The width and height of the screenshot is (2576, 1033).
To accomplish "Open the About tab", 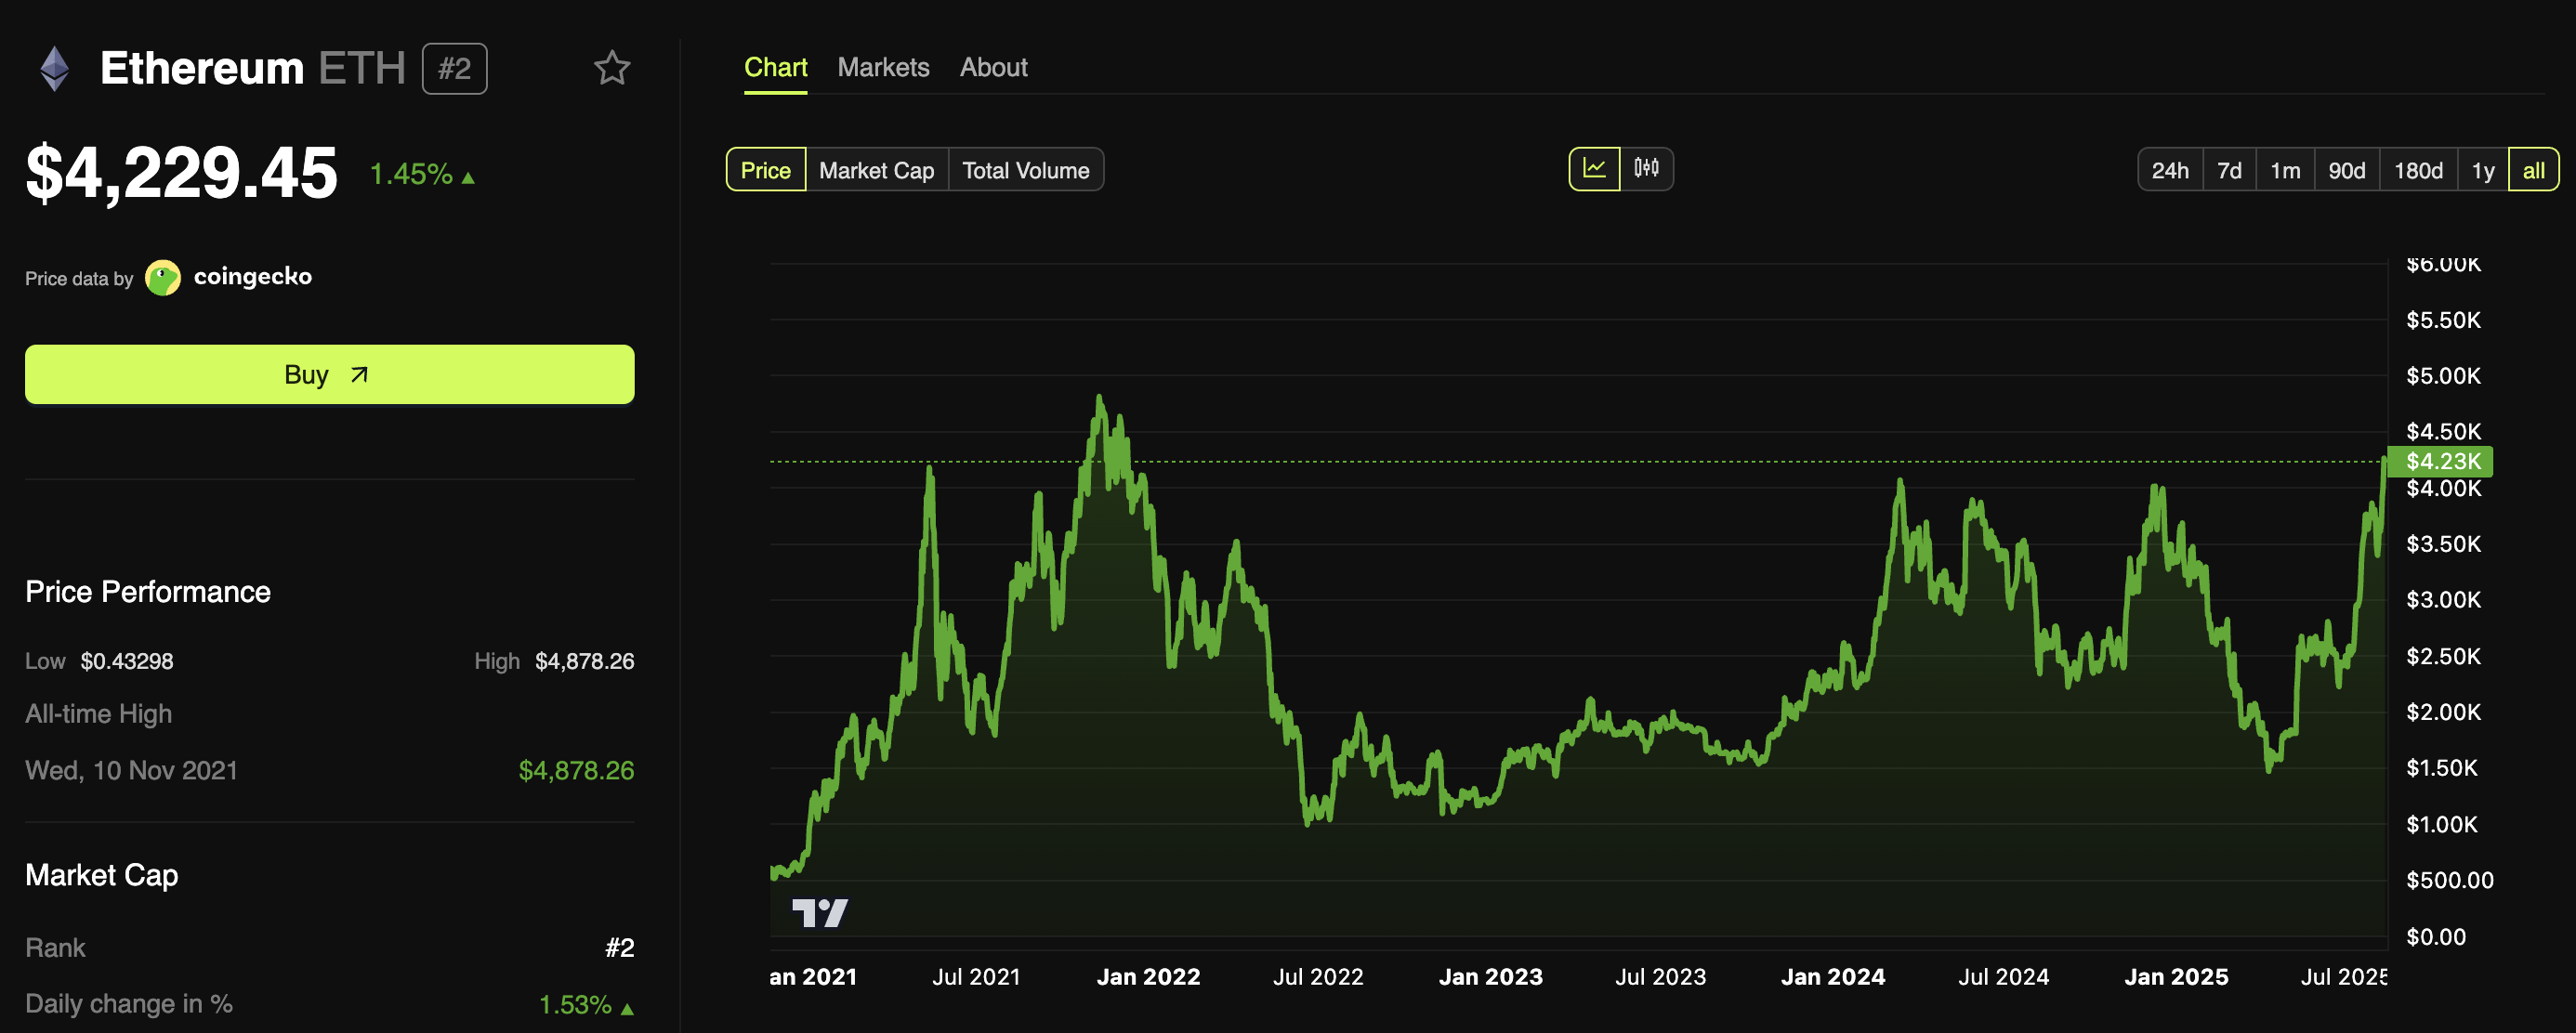I will pyautogui.click(x=993, y=67).
